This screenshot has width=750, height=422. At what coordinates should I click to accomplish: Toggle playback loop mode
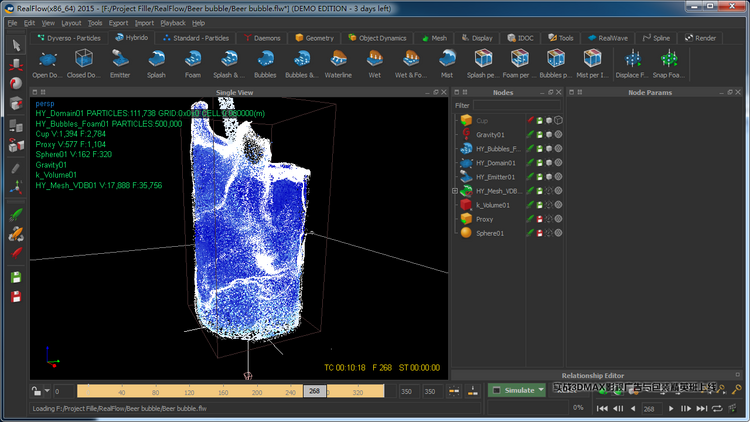pyautogui.click(x=717, y=408)
